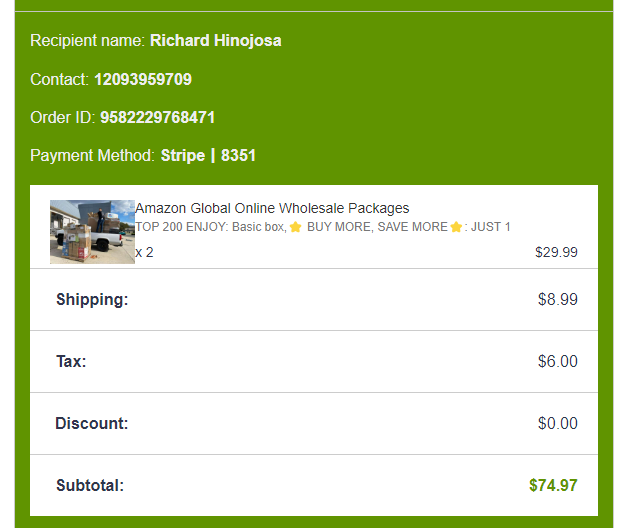The image size is (624, 528).
Task: Click the Subtotal label
Action: click(x=90, y=485)
